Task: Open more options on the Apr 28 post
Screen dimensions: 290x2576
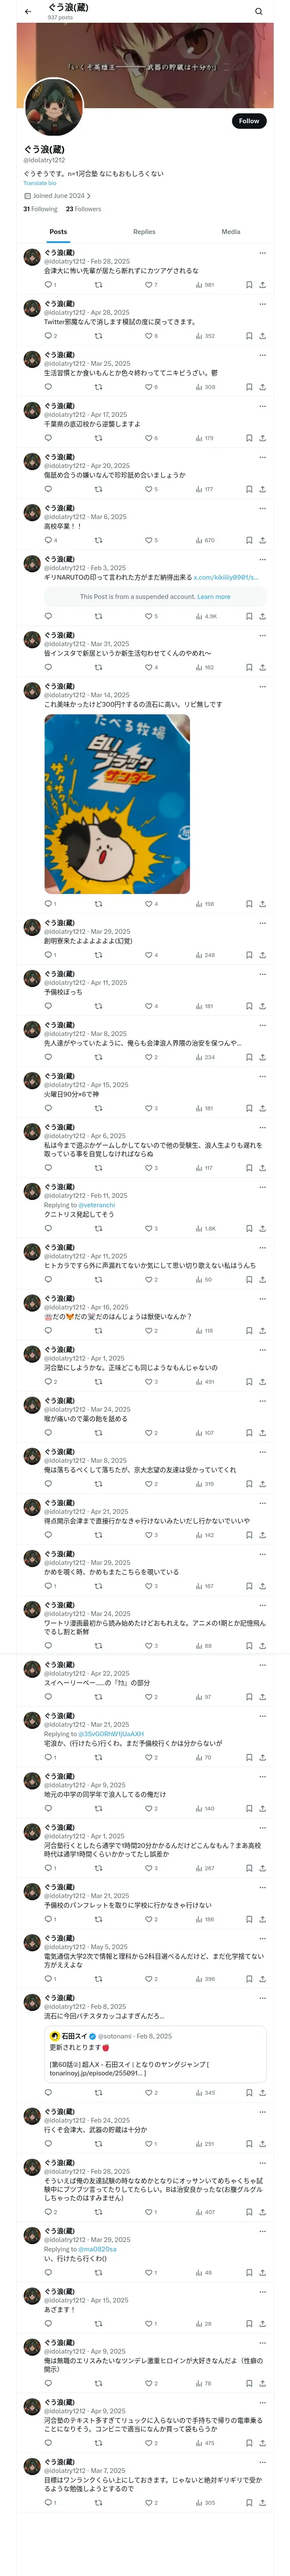Action: [x=262, y=304]
